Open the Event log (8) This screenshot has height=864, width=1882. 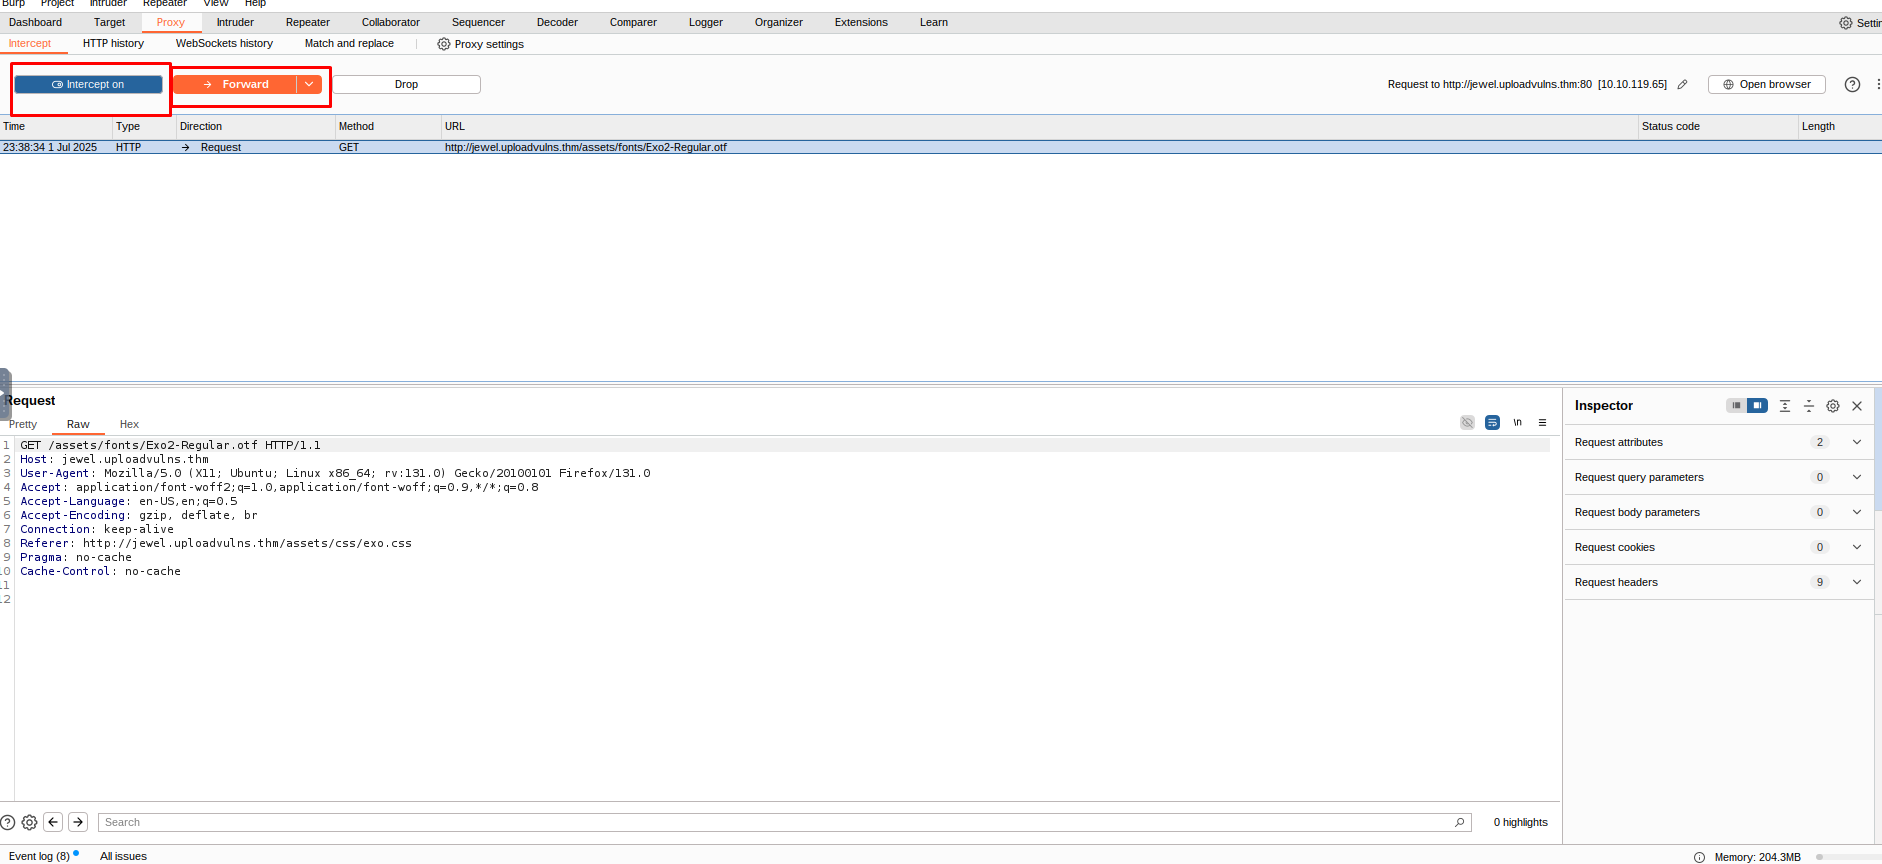[x=40, y=856]
